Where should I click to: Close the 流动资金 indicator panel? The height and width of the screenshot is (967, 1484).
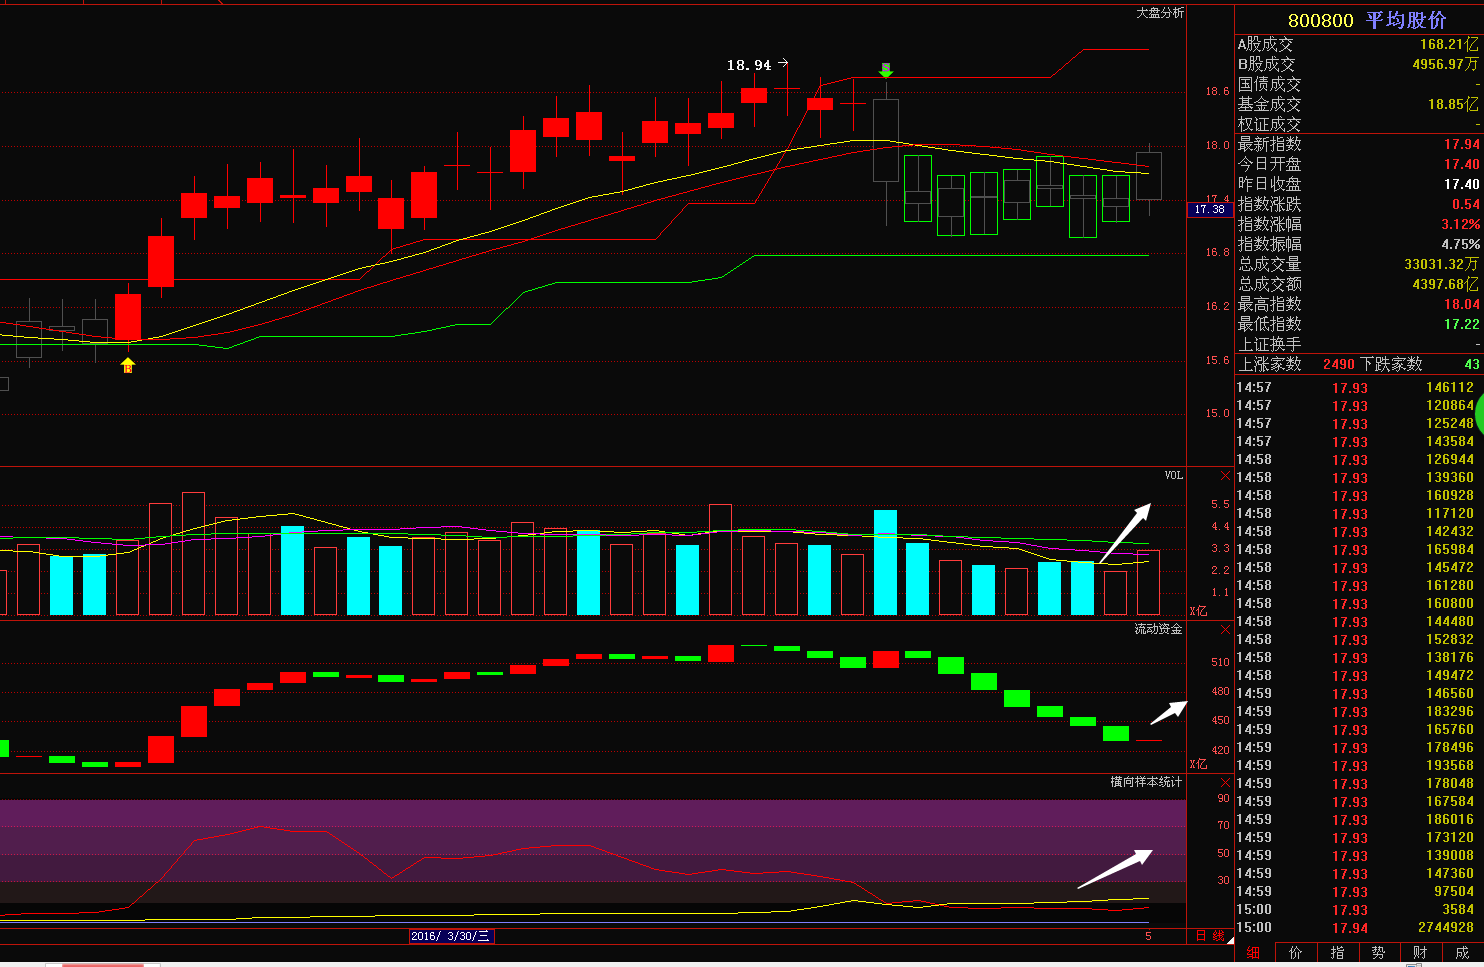pos(1225,630)
